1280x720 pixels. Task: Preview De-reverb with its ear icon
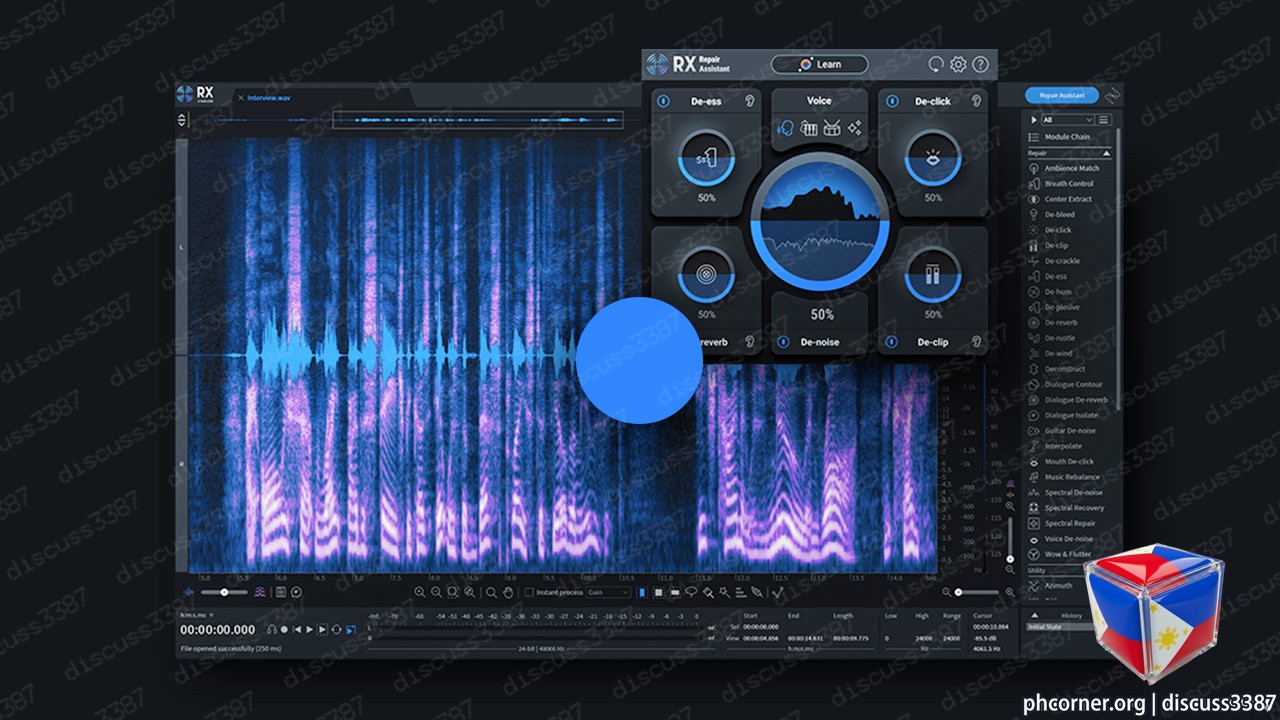click(x=750, y=342)
